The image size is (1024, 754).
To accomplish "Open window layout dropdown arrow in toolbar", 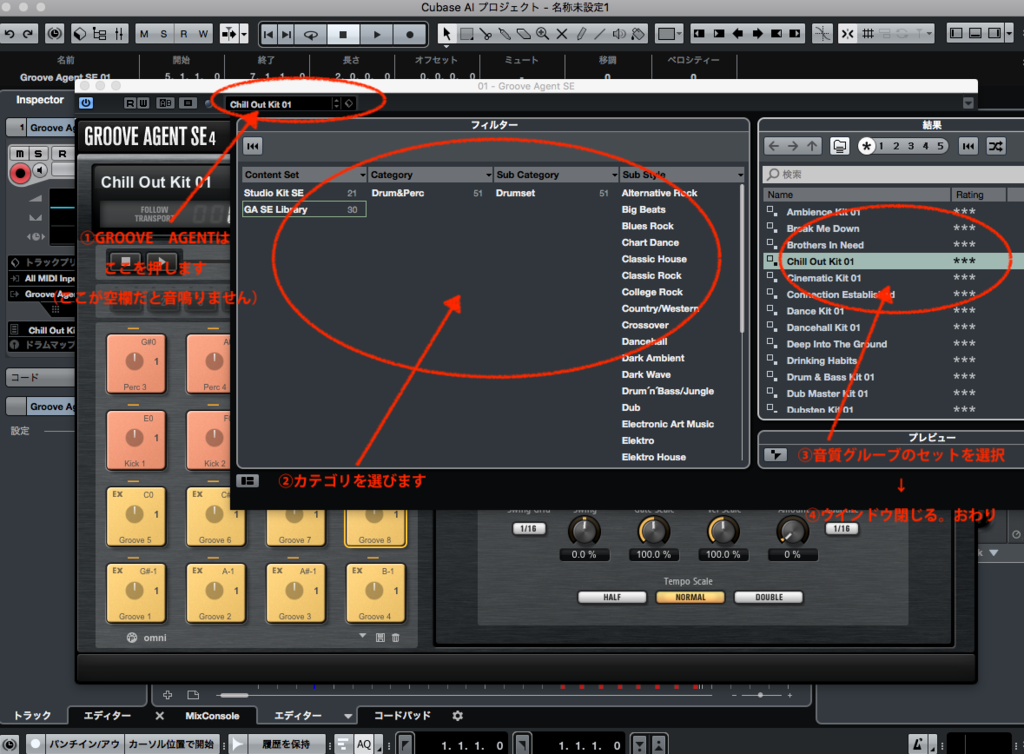I will [x=1009, y=33].
